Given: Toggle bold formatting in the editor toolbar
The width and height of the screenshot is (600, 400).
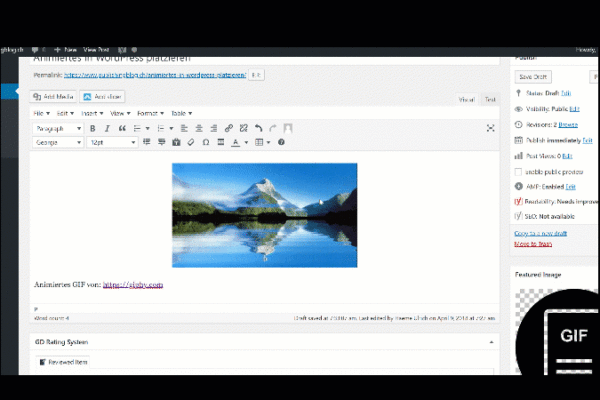Looking at the screenshot, I should 92,128.
